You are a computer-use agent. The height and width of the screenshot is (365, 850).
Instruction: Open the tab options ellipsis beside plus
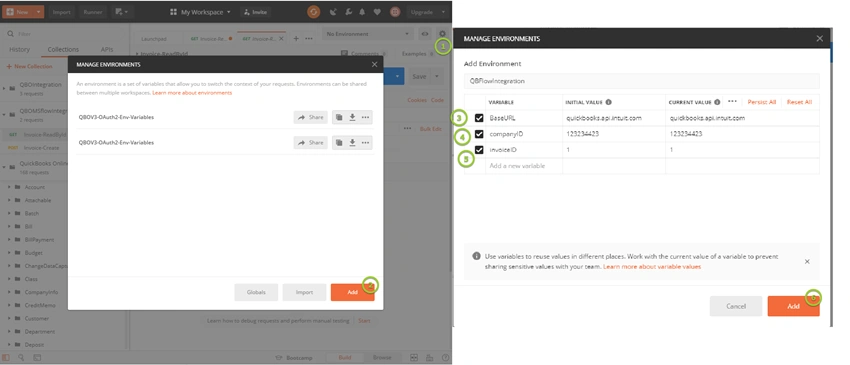[308, 39]
